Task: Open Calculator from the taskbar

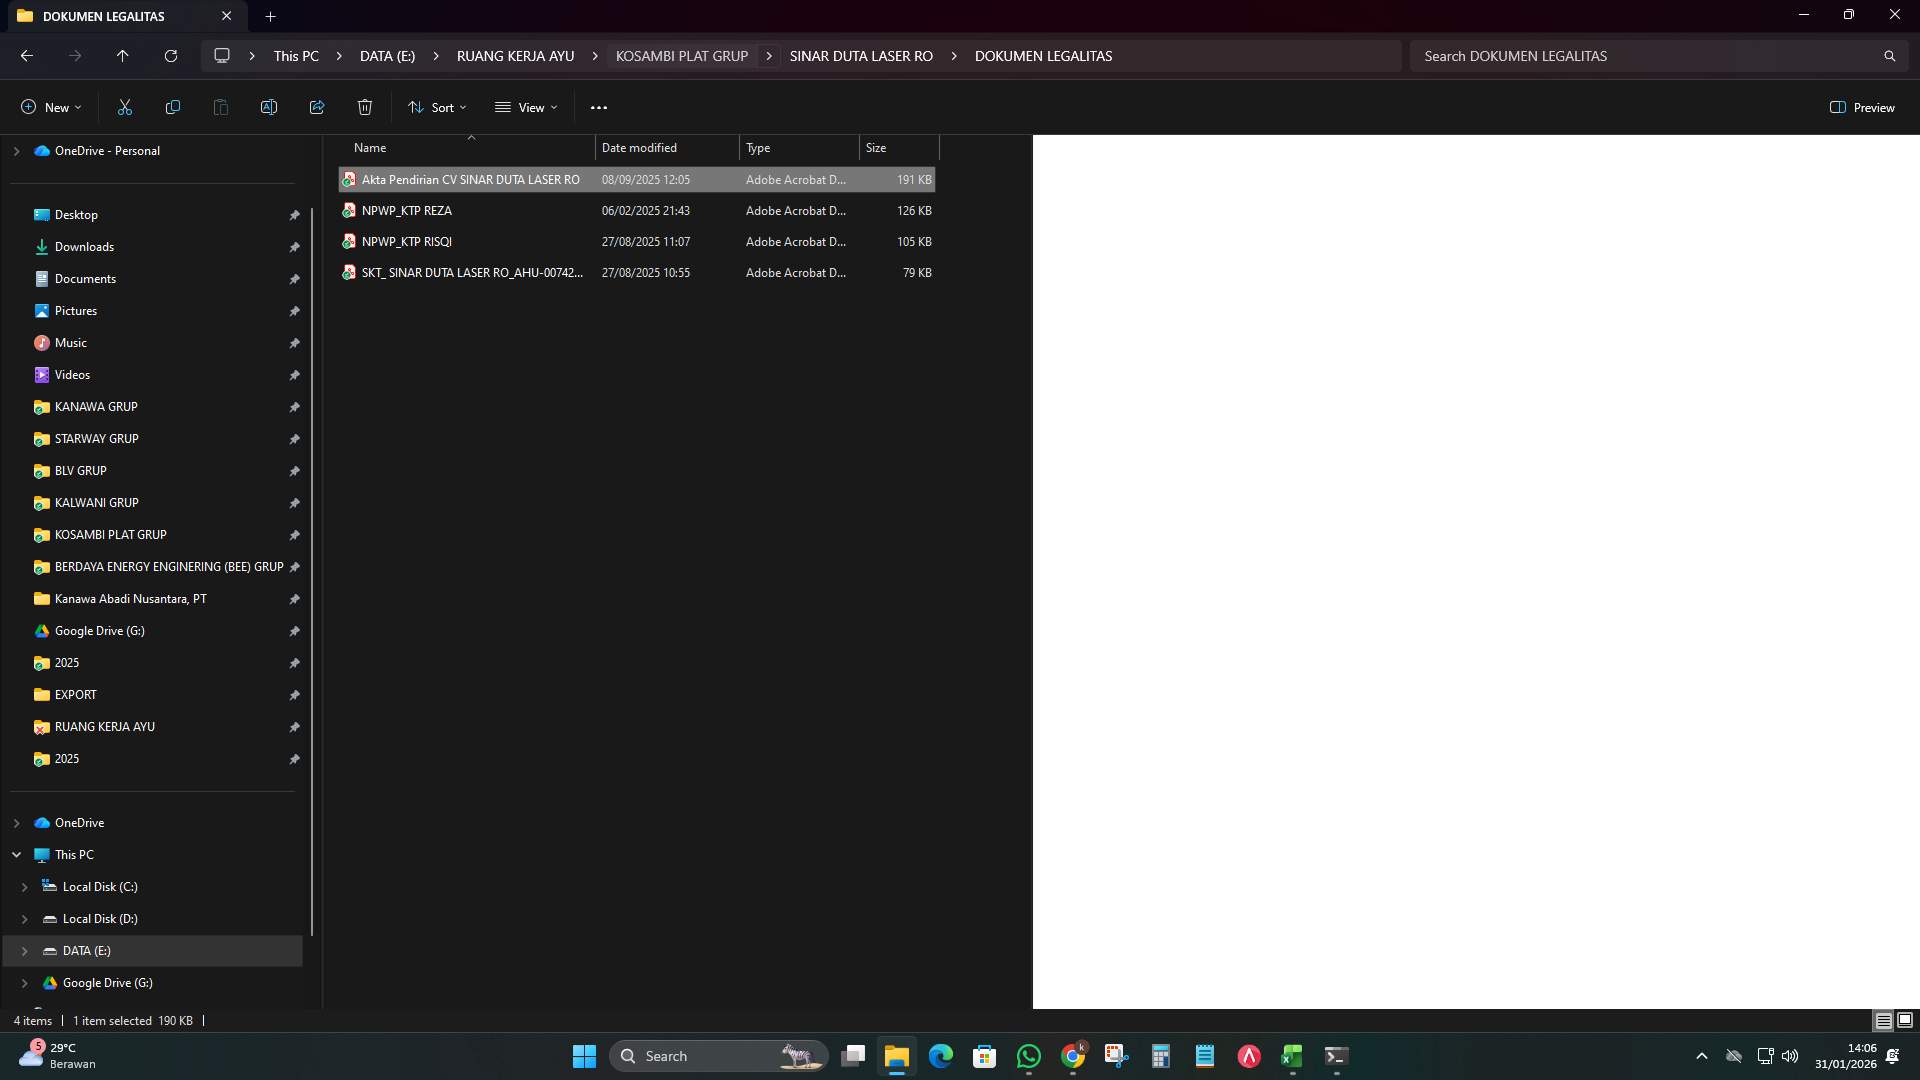Action: click(1160, 1055)
